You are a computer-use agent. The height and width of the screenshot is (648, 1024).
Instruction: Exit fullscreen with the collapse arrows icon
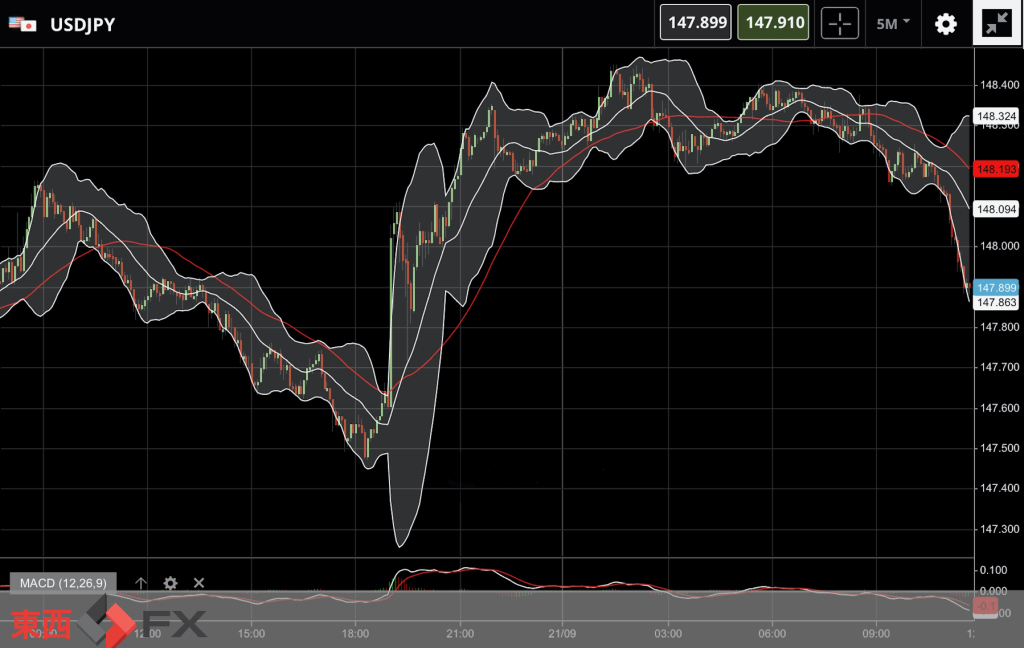[997, 24]
